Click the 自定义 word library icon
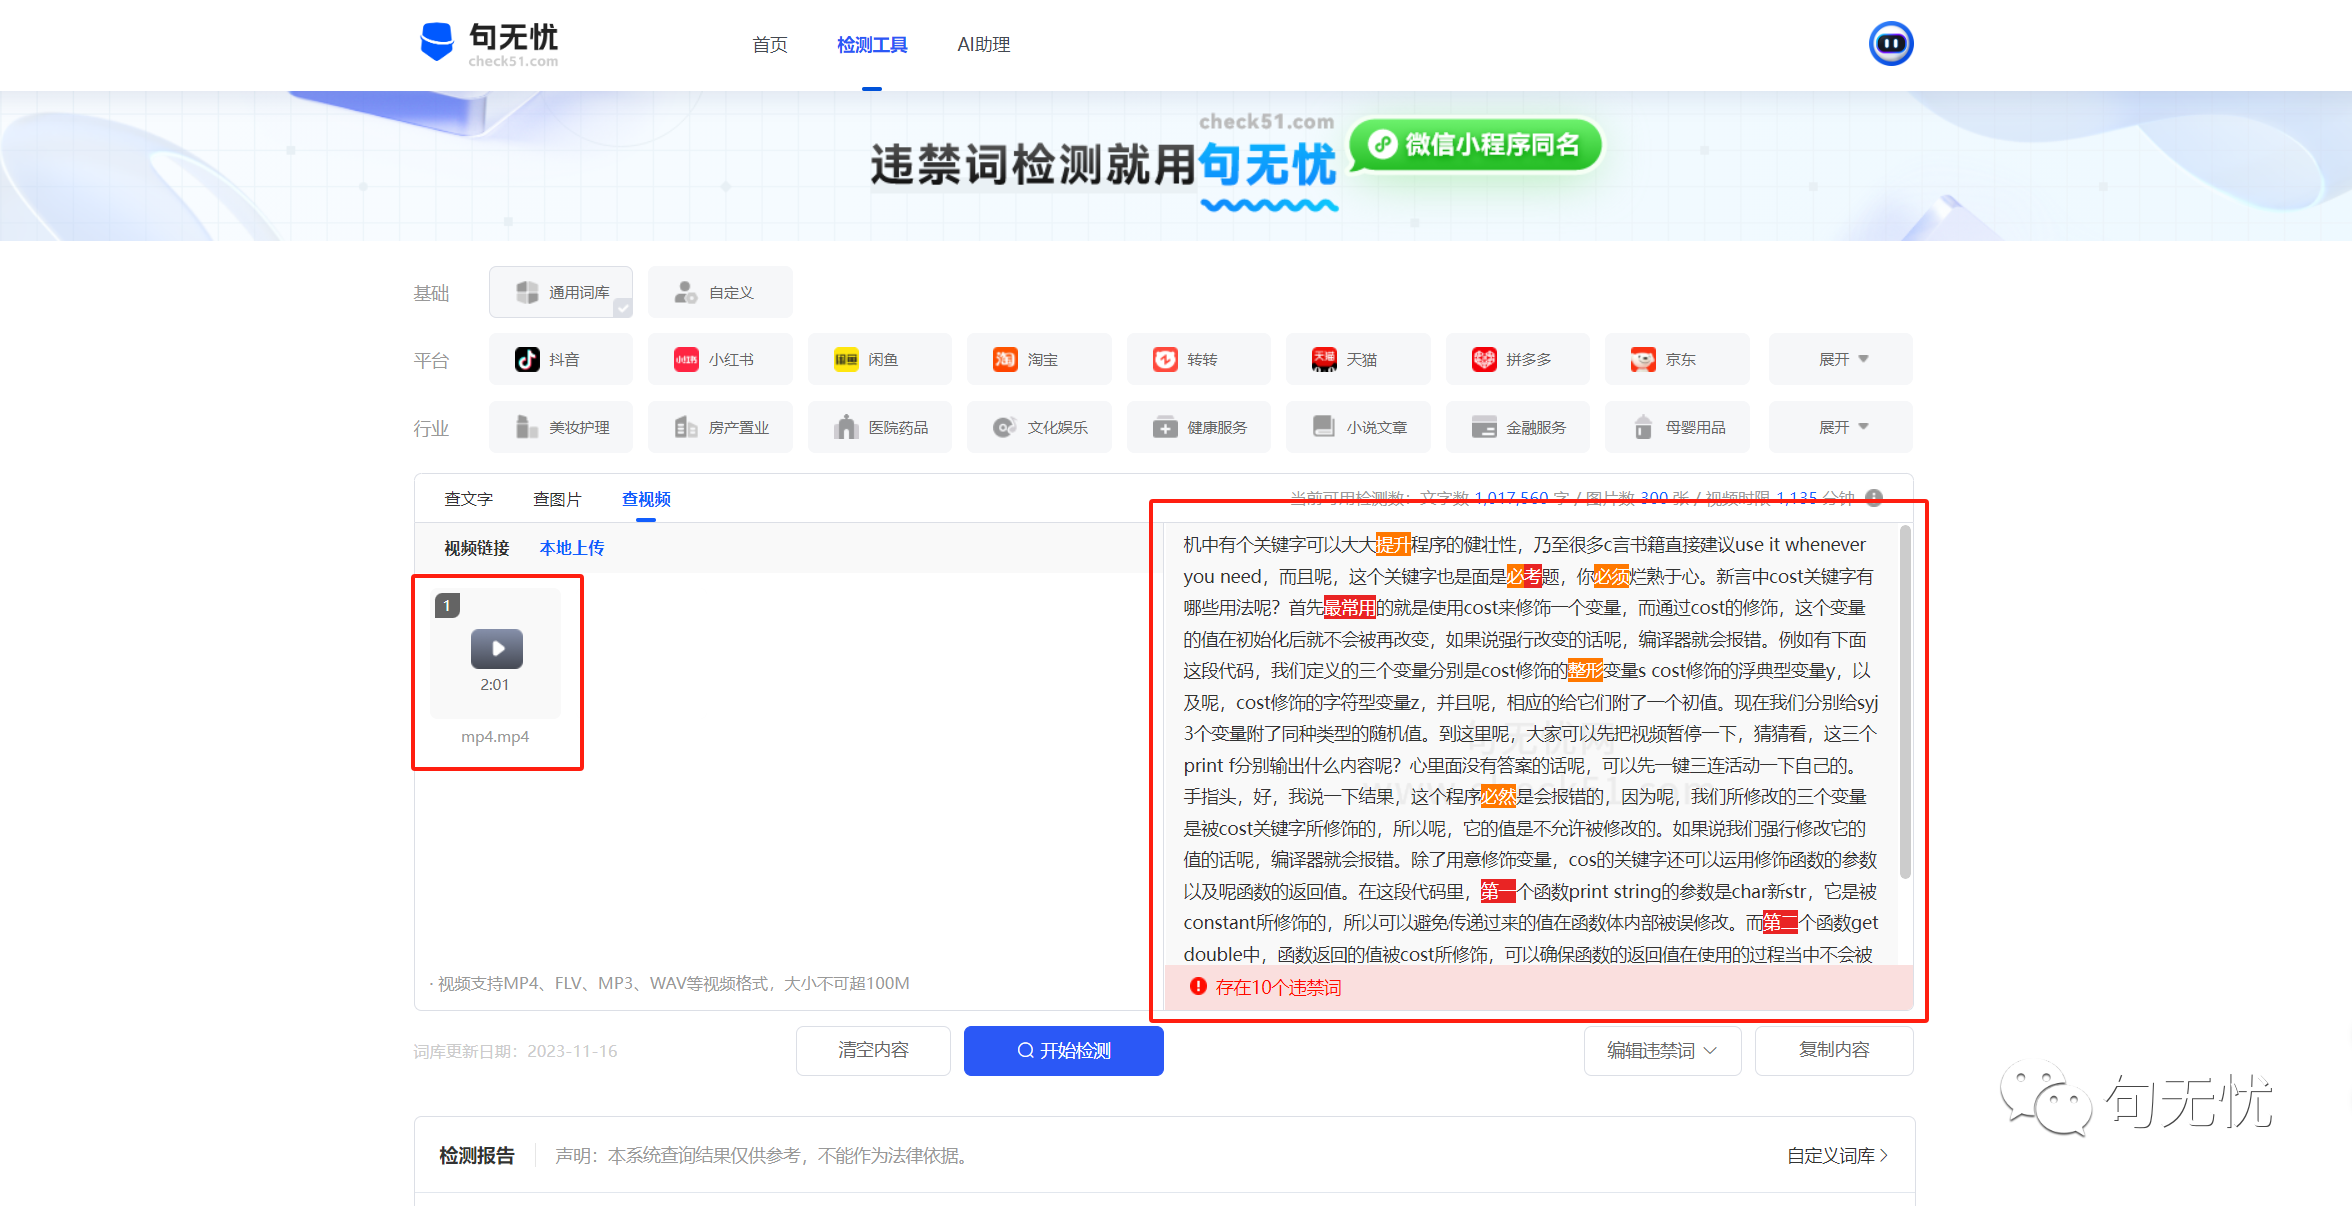Image resolution: width=2352 pixels, height=1206 pixels. click(686, 292)
